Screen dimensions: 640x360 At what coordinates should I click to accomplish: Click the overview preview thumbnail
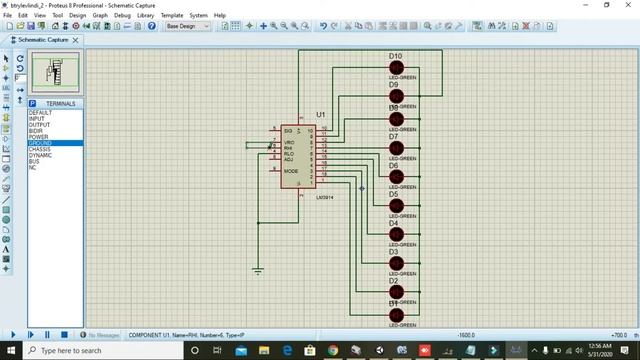click(56, 72)
